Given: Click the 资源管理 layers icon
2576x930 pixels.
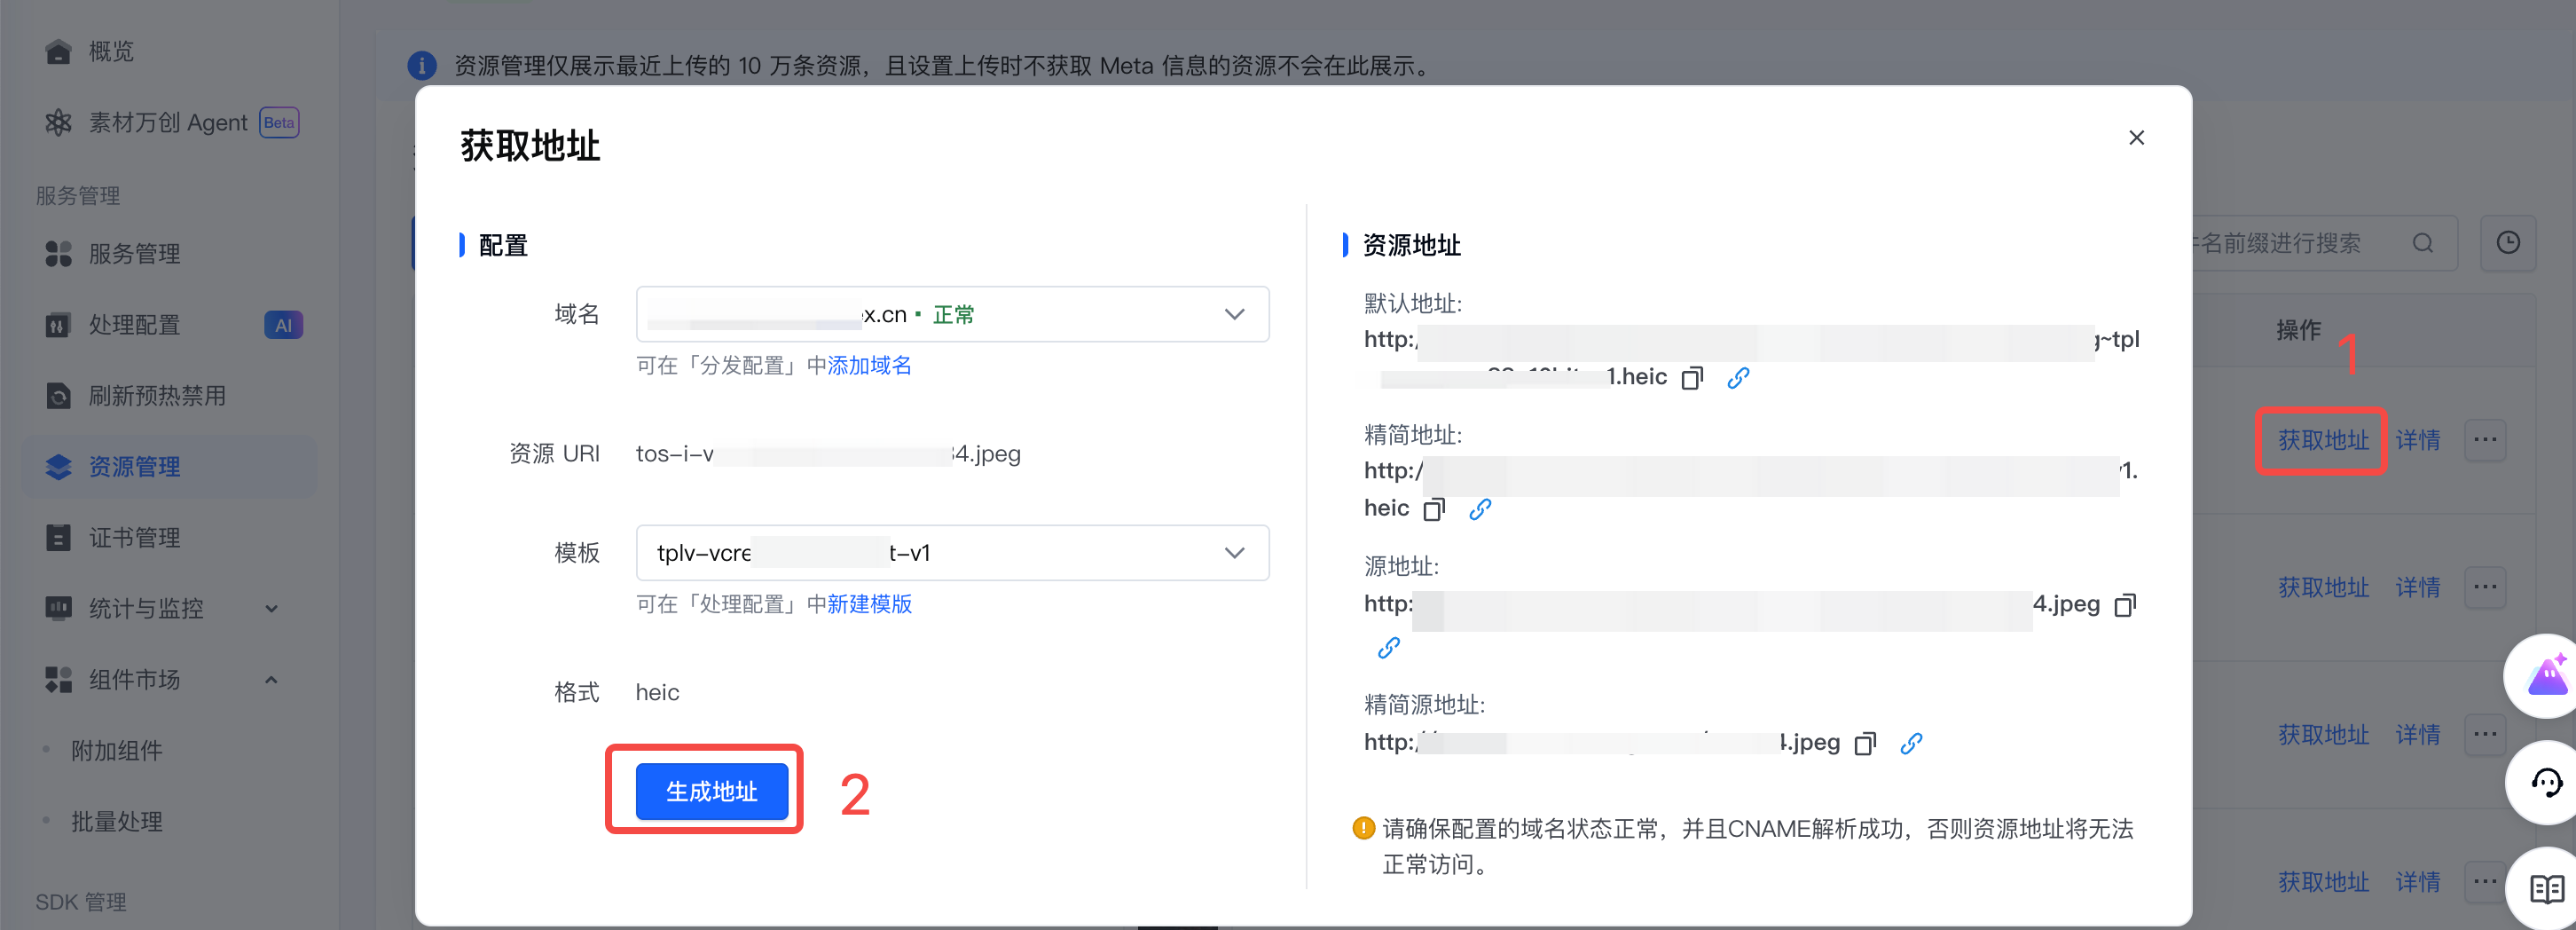Looking at the screenshot, I should pyautogui.click(x=58, y=467).
